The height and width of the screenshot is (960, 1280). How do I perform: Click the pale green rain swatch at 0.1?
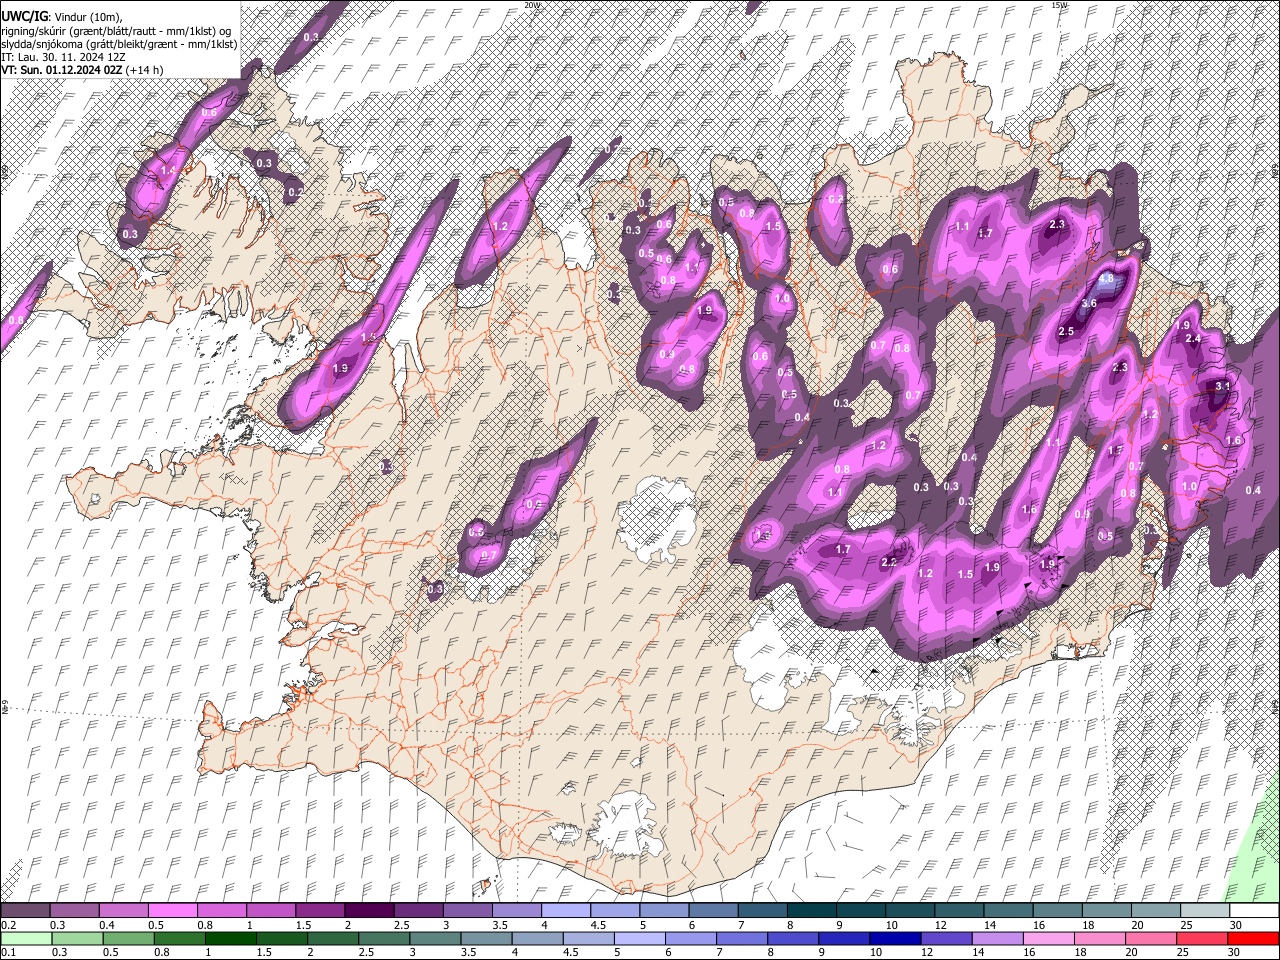point(27,939)
